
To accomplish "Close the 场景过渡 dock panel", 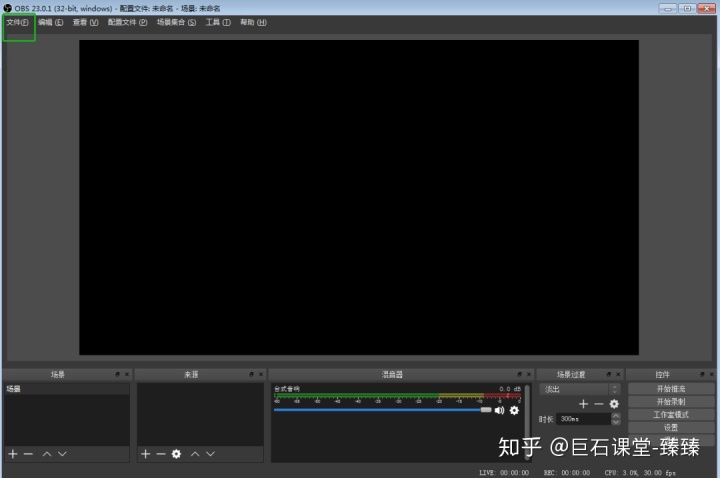I will point(618,374).
